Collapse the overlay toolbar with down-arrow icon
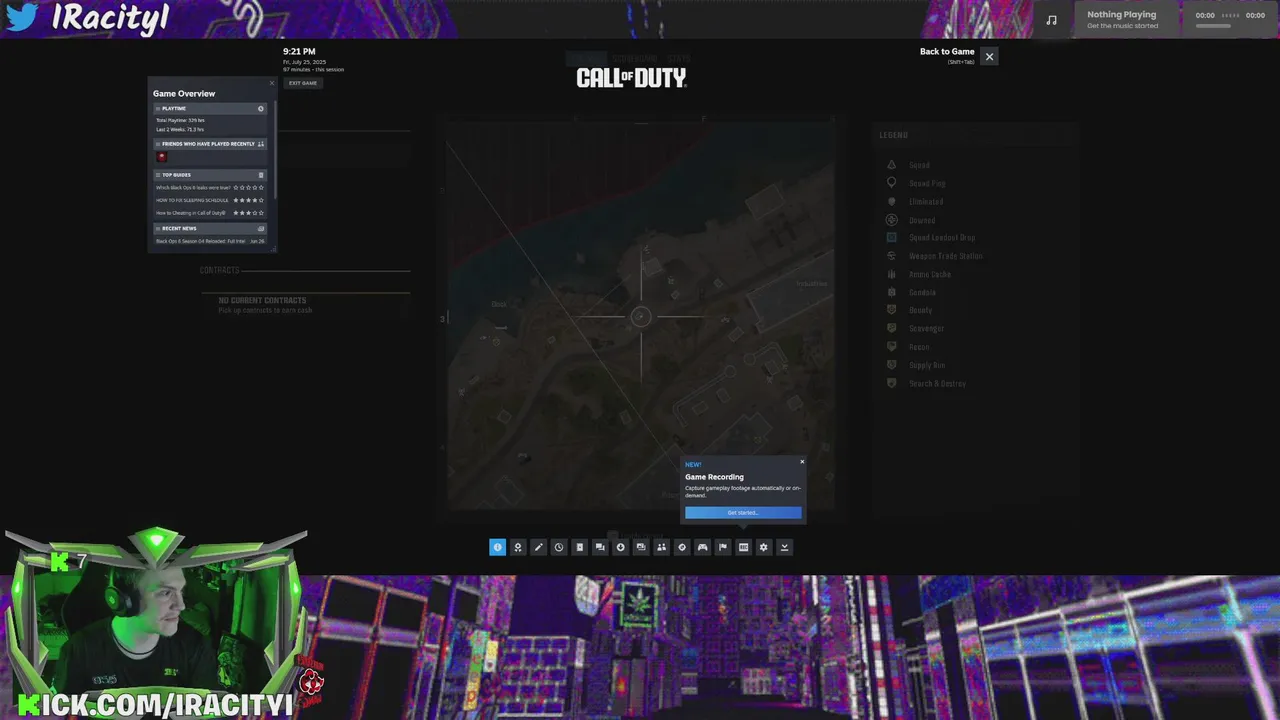 [x=784, y=547]
